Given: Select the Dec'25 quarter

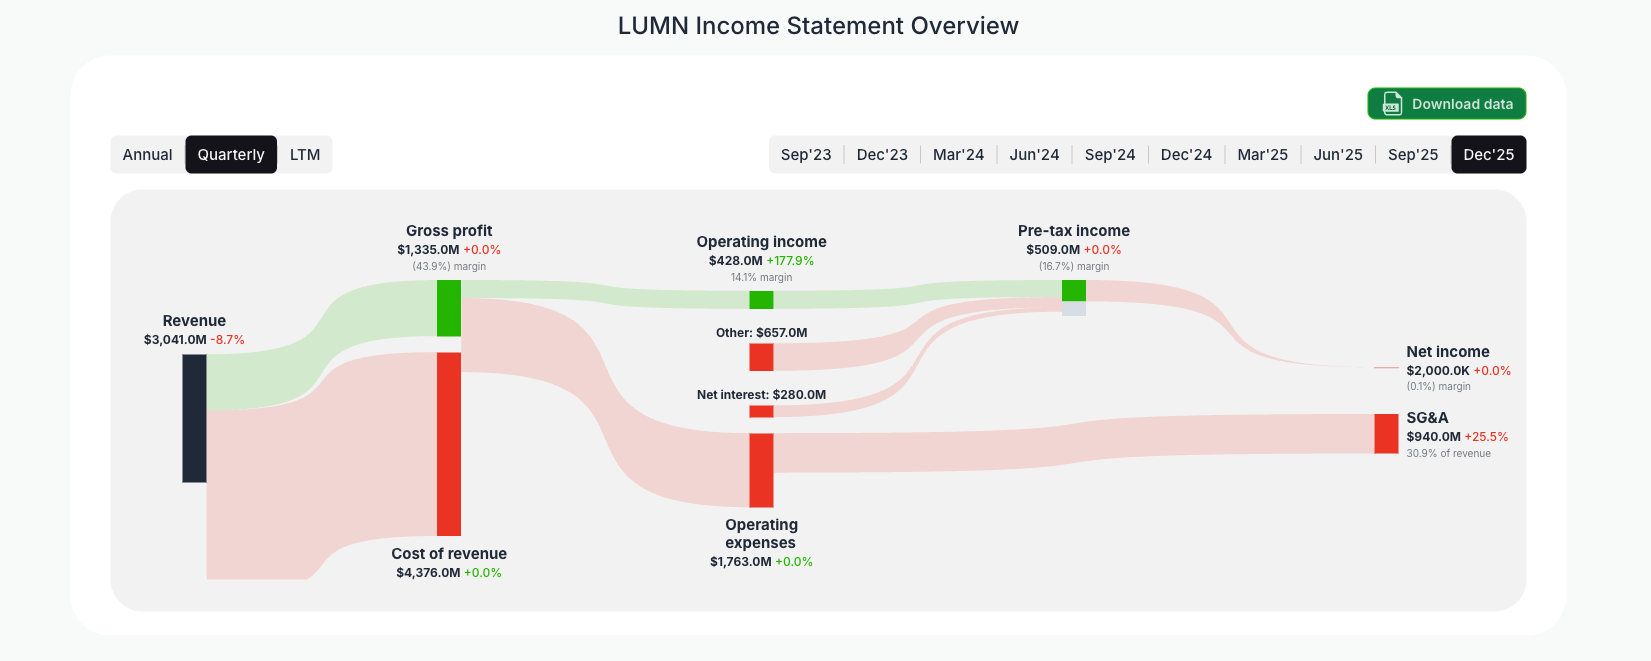Looking at the screenshot, I should coord(1489,155).
